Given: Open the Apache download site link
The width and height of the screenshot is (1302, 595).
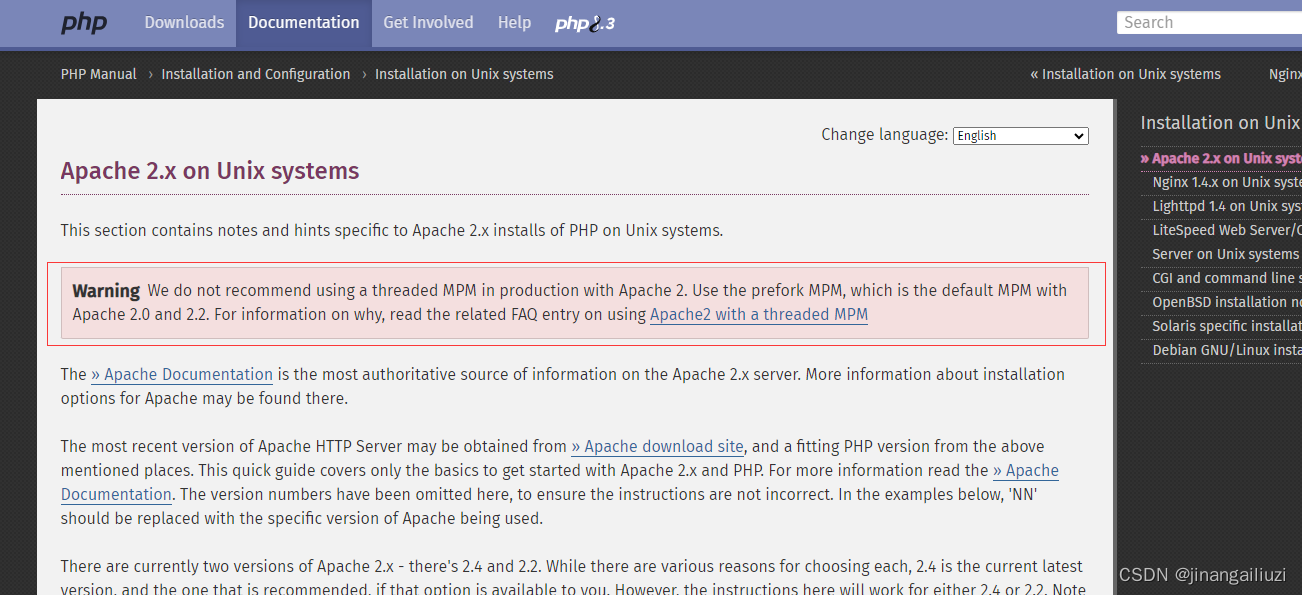Looking at the screenshot, I should click(x=657, y=446).
